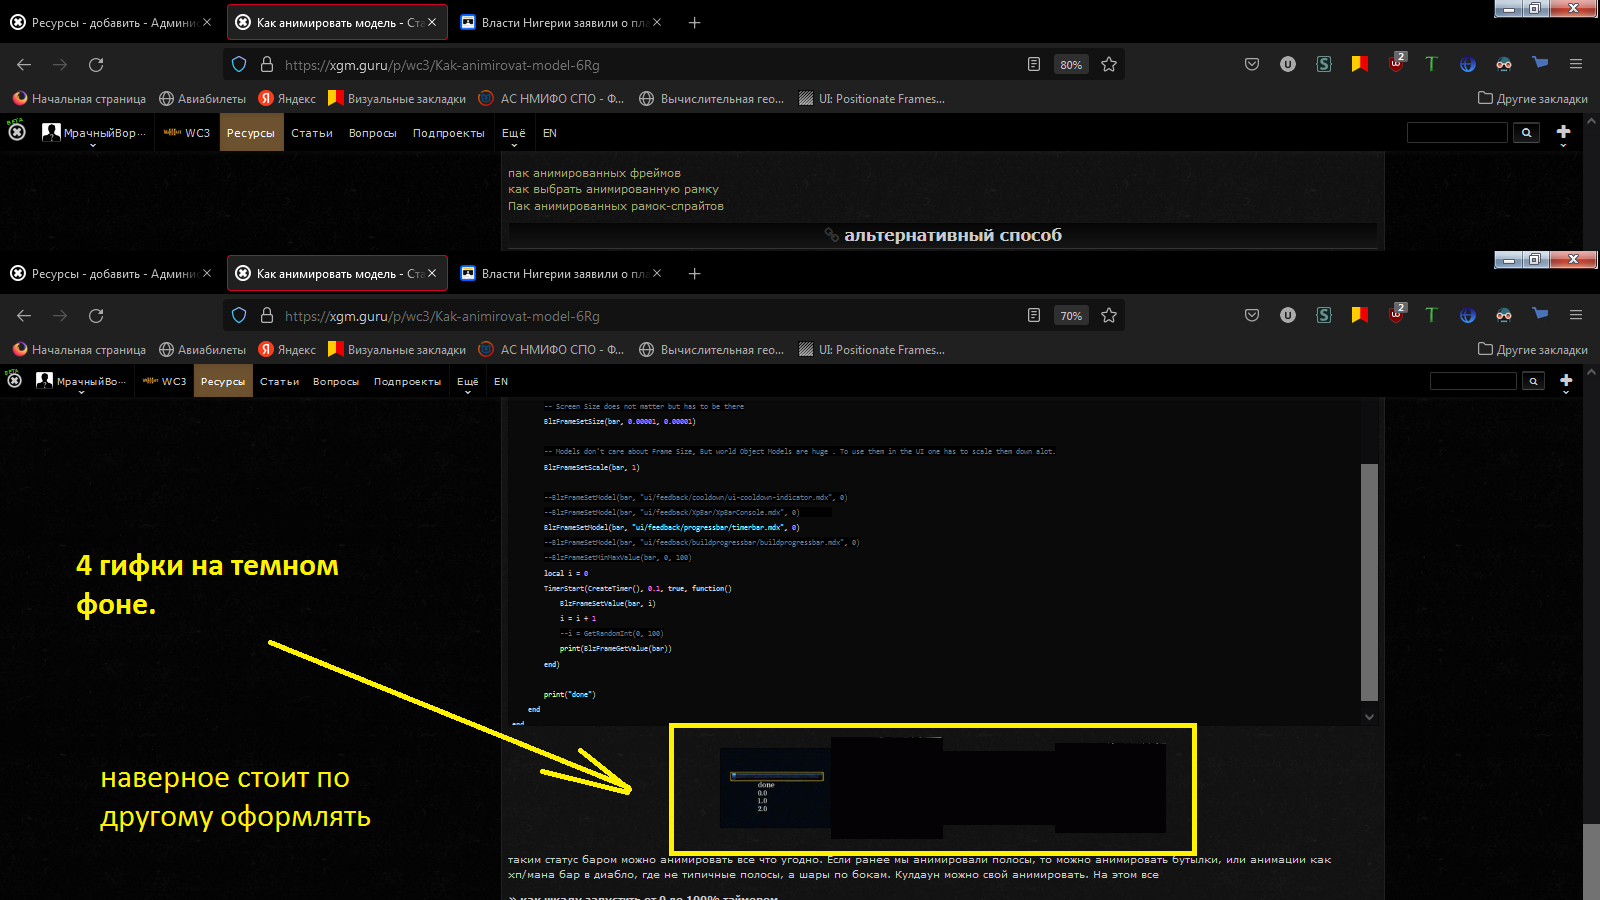Open the green T extension in upper window
1600x900 pixels.
pyautogui.click(x=1431, y=65)
